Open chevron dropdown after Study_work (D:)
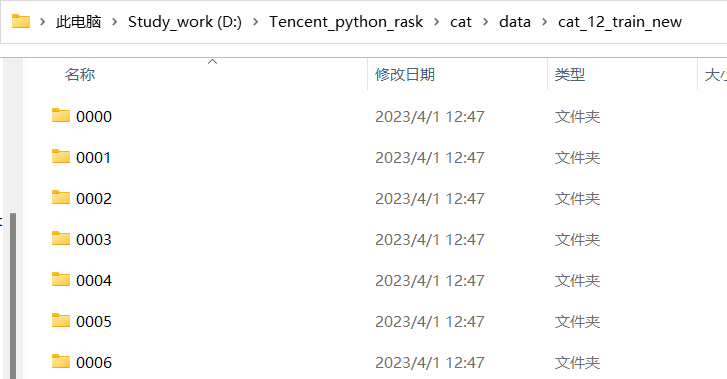The width and height of the screenshot is (727, 379). 255,22
